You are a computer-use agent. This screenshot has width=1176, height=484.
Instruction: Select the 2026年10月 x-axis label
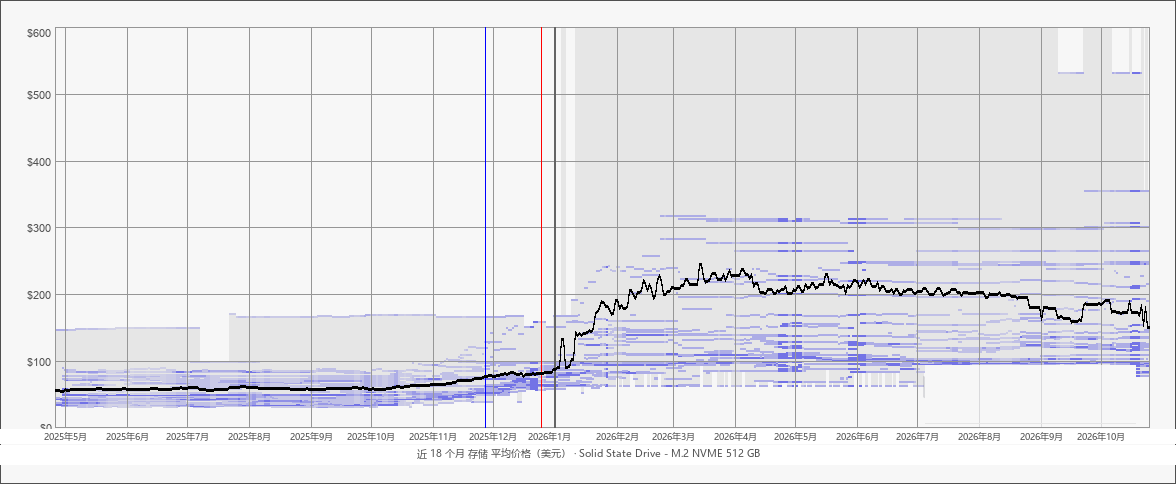[x=1100, y=436]
